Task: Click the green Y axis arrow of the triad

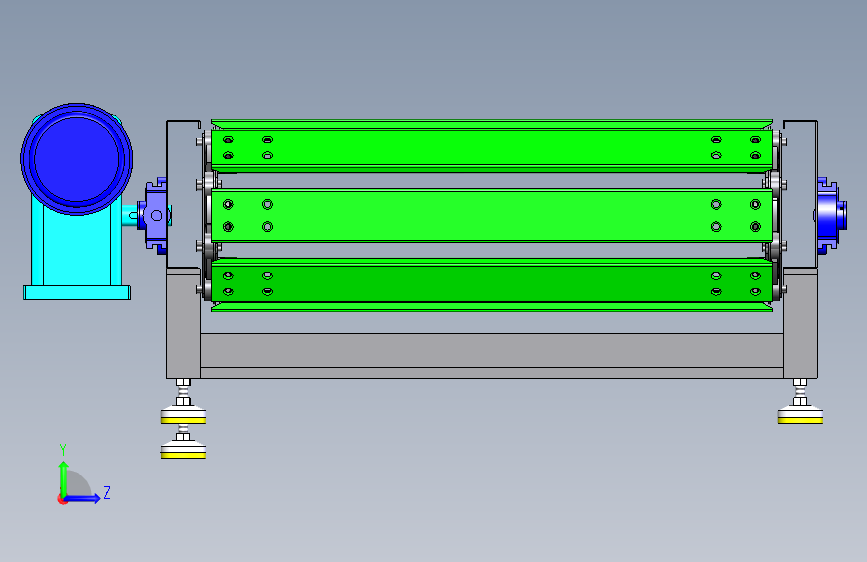Action: (64, 479)
